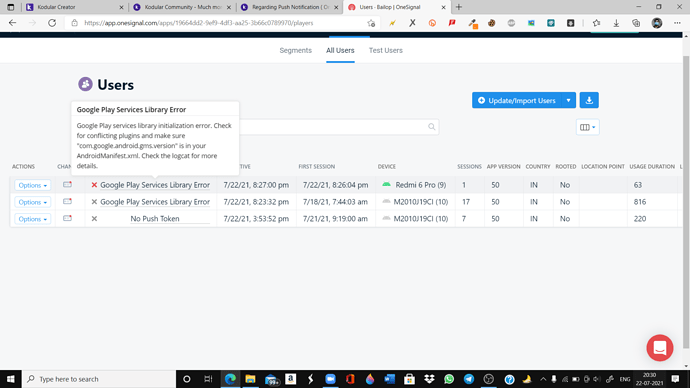Add page to favorites with star icon
Screen dimensions: 690x388
point(371,23)
